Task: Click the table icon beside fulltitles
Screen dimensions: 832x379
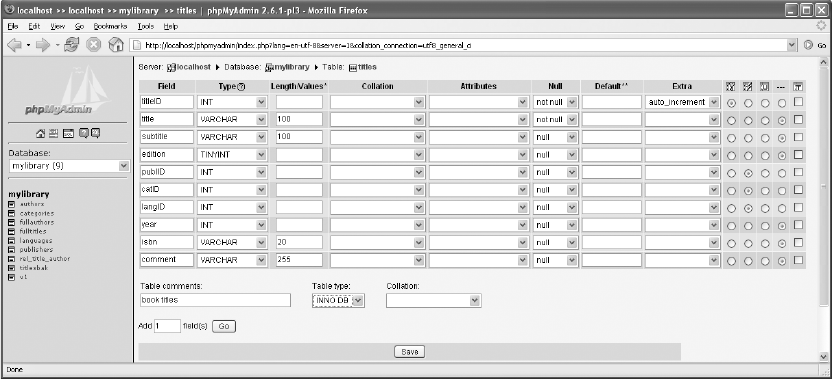Action: (12, 231)
